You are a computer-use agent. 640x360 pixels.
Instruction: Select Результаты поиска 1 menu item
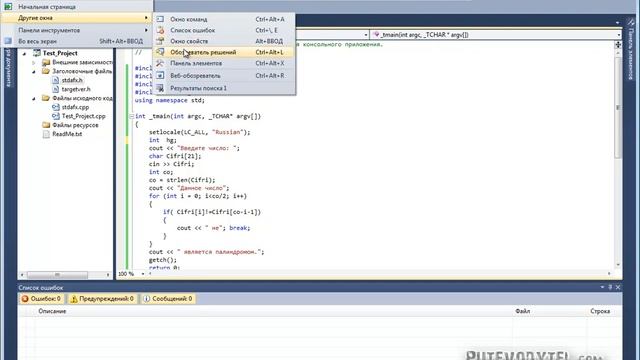click(224, 88)
